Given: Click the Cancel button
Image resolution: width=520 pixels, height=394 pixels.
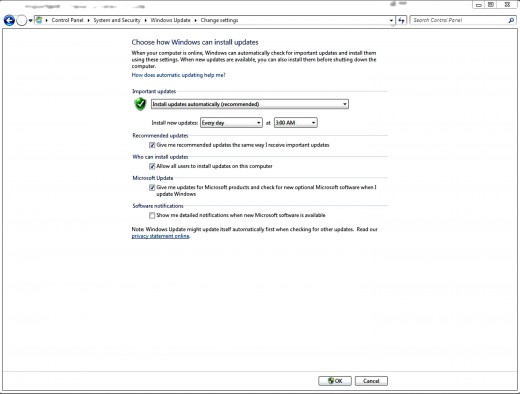Looking at the screenshot, I should coord(371,381).
